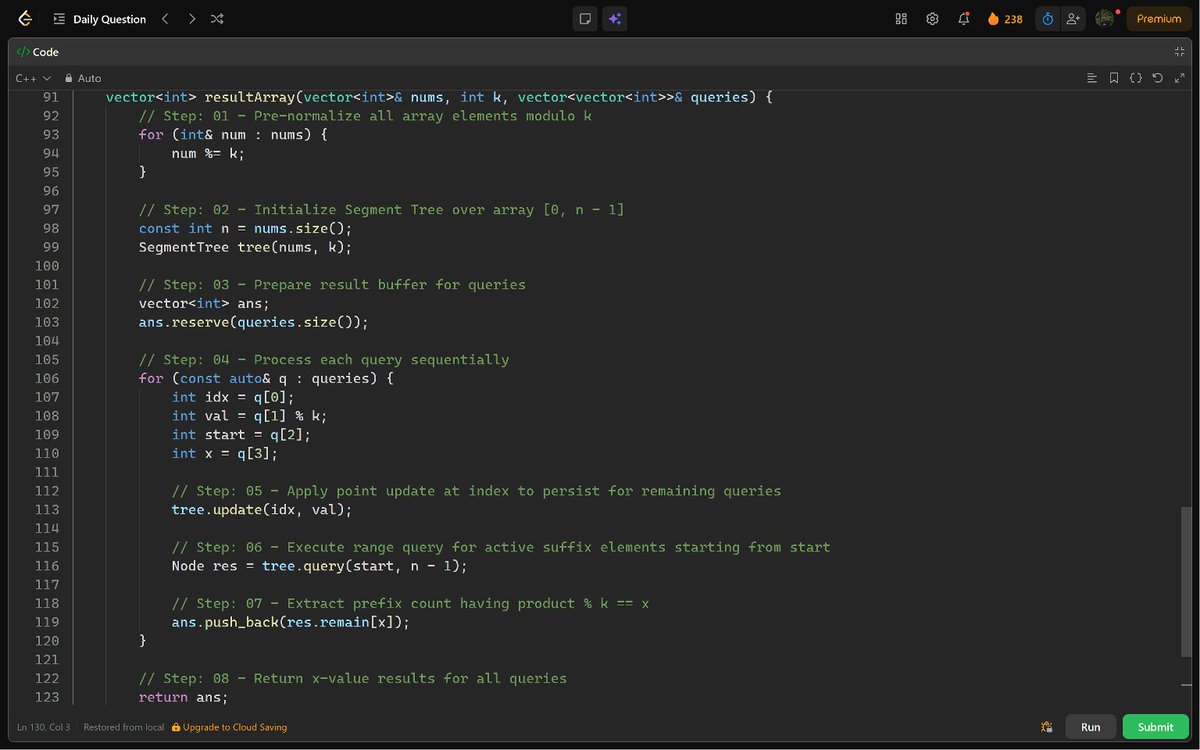Click the 'num %= k;' line
Image resolution: width=1200 pixels, height=750 pixels.
tap(208, 153)
